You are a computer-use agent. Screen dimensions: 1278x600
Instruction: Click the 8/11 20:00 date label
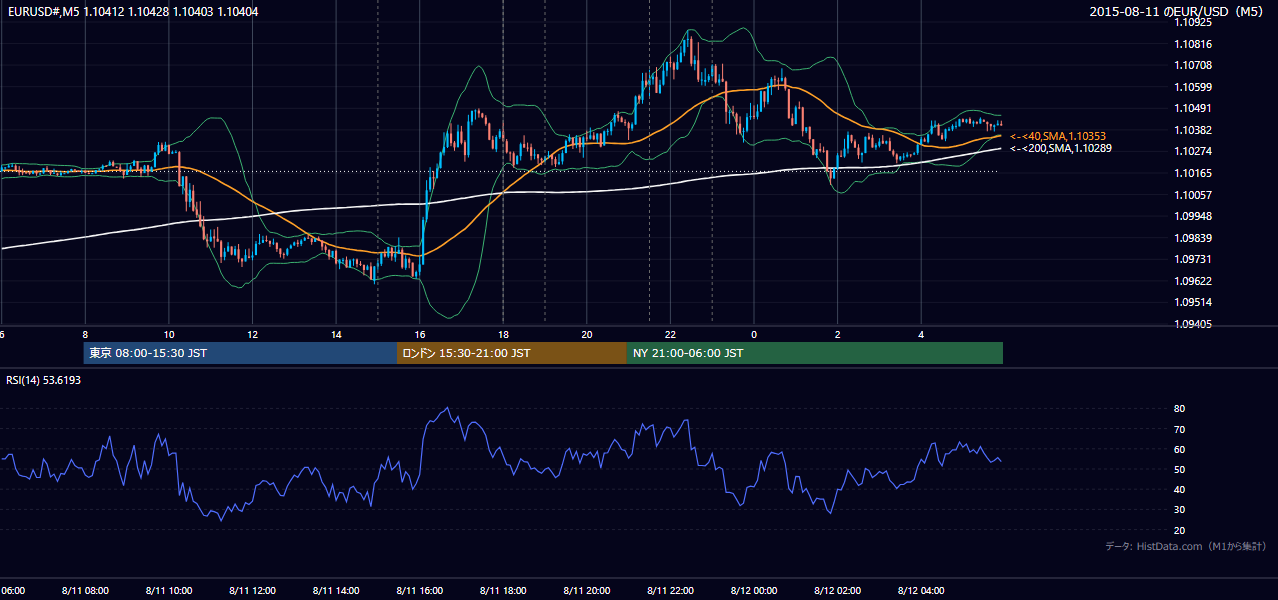click(587, 590)
